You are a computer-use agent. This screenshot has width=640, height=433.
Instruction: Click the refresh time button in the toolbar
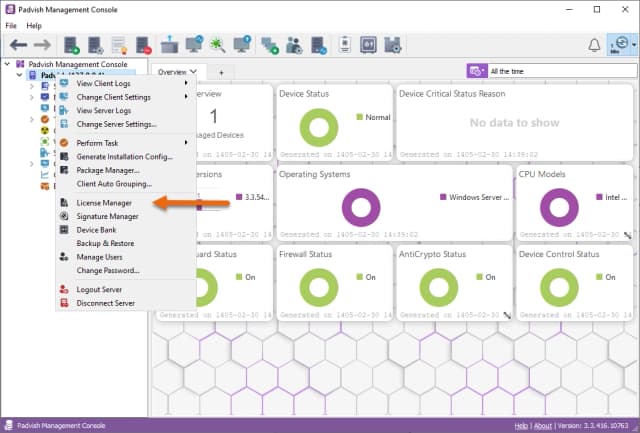point(619,45)
